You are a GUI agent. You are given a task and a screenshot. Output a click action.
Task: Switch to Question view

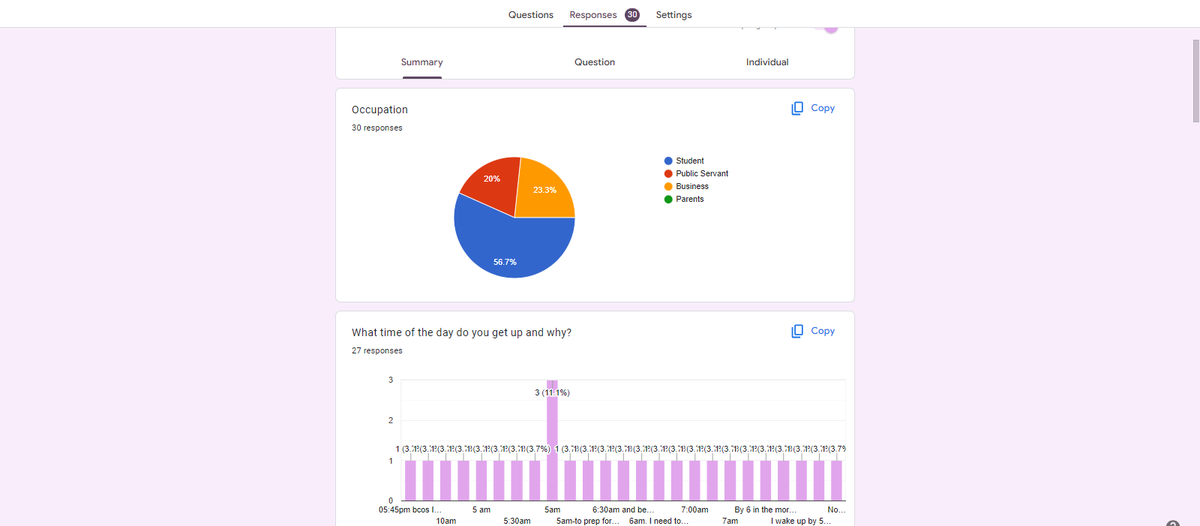coord(595,62)
